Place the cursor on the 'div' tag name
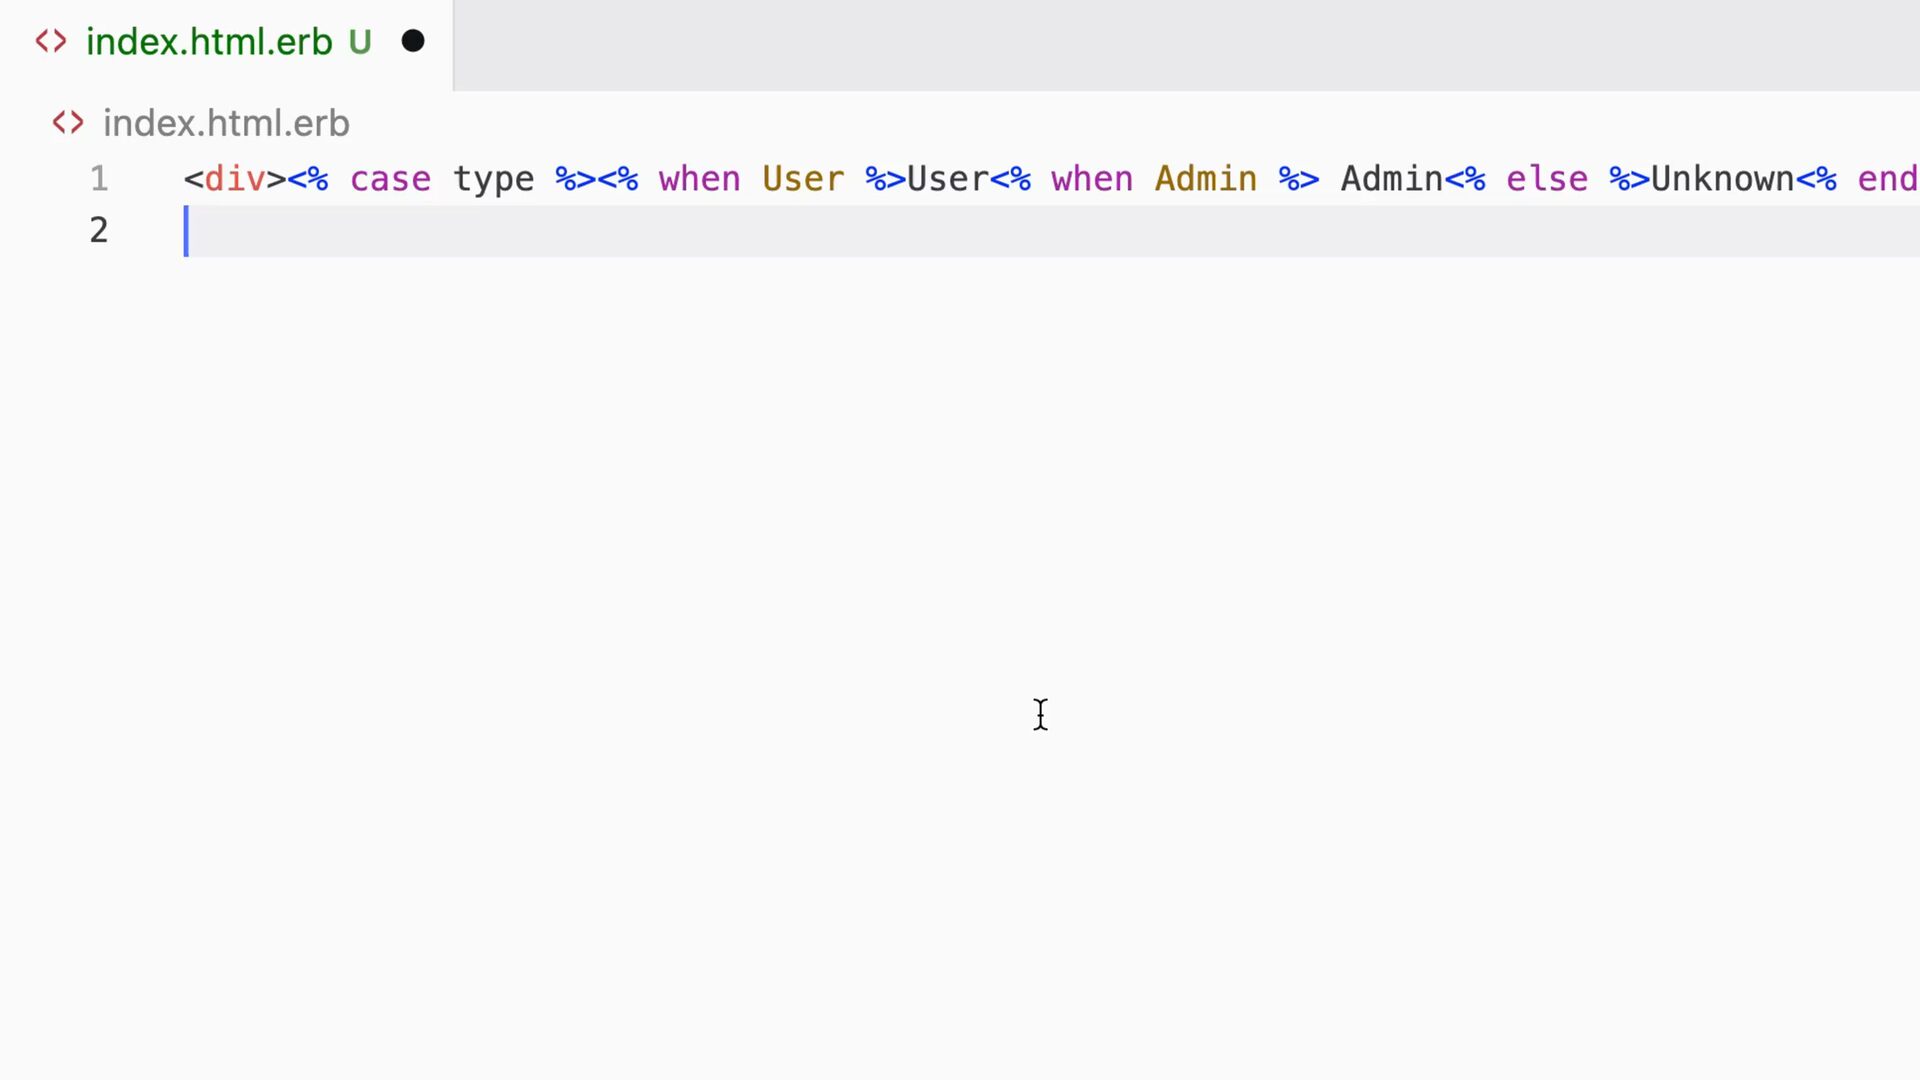This screenshot has height=1080, width=1920. click(x=235, y=179)
